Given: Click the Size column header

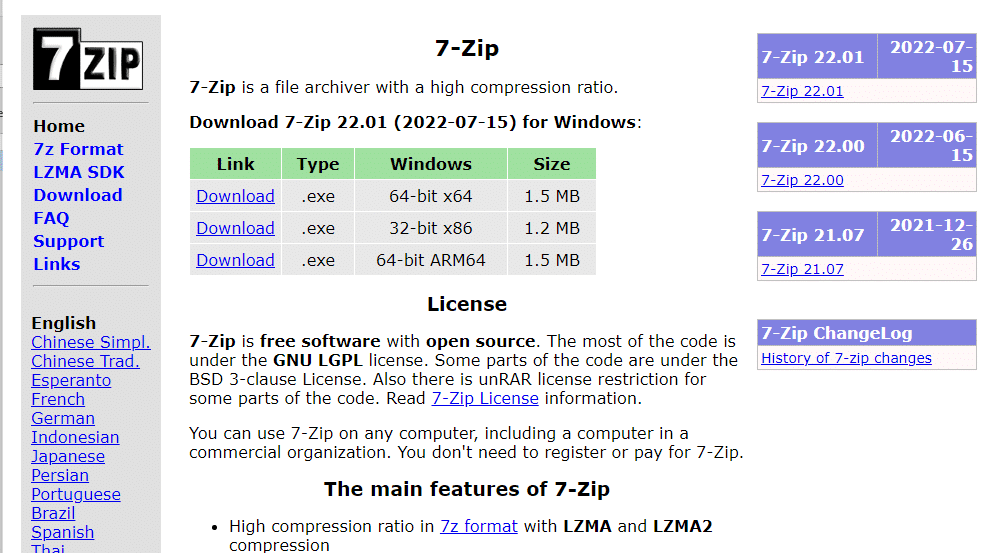Looking at the screenshot, I should click(x=552, y=164).
